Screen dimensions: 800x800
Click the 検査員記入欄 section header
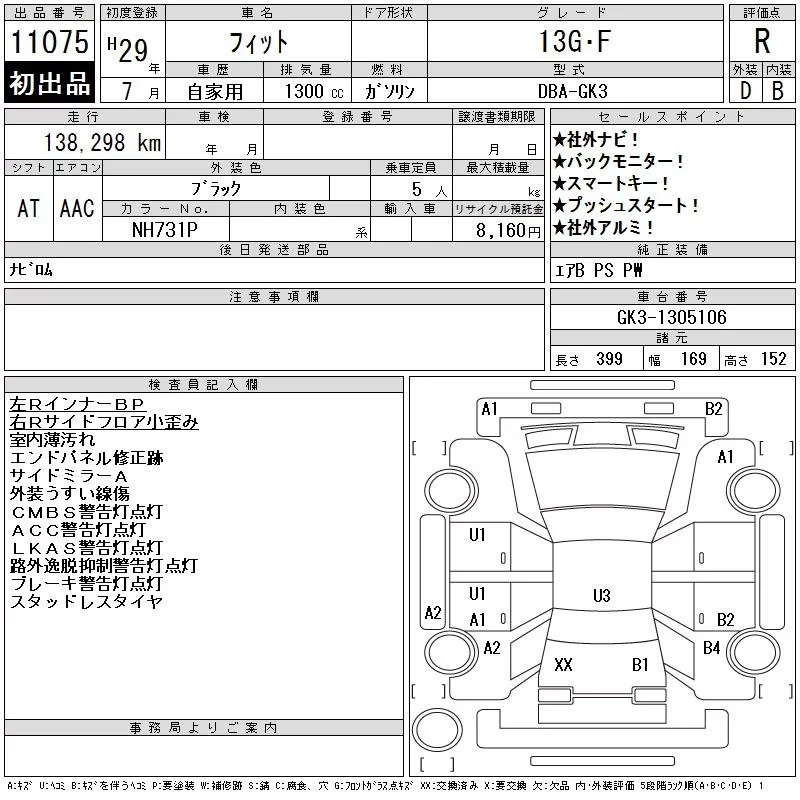click(204, 384)
